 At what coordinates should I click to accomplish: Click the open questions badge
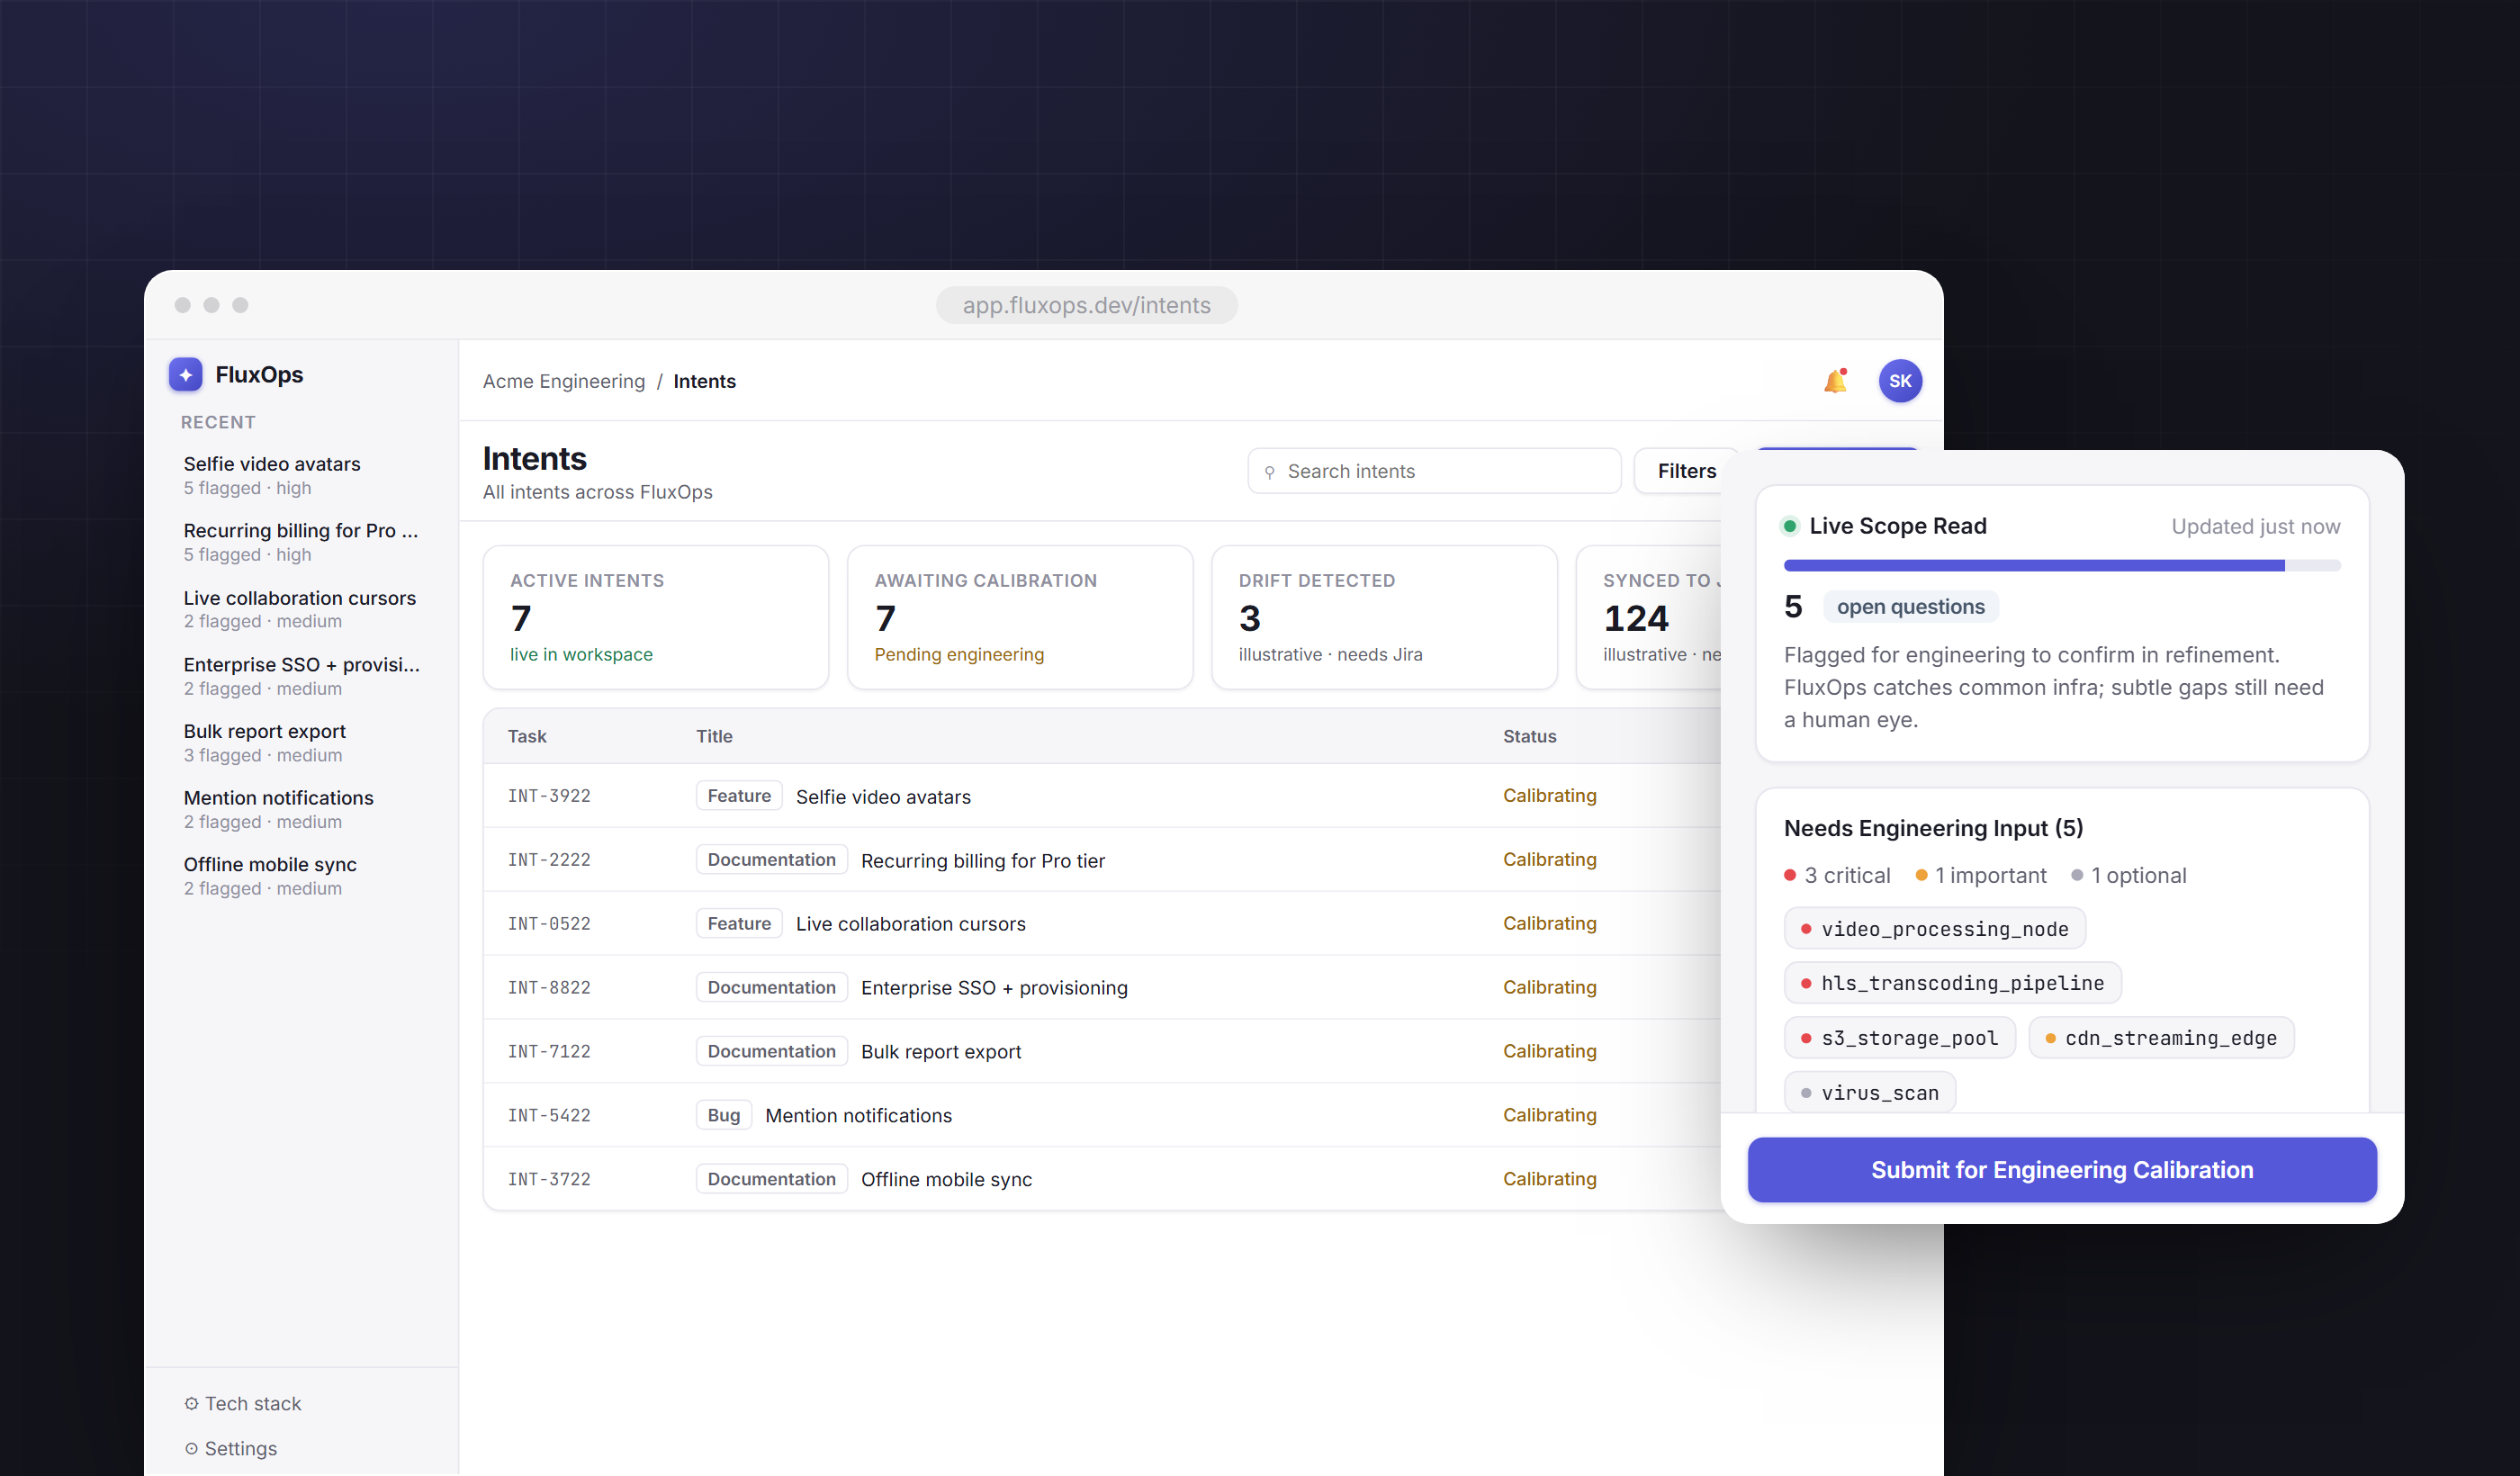(x=1910, y=607)
